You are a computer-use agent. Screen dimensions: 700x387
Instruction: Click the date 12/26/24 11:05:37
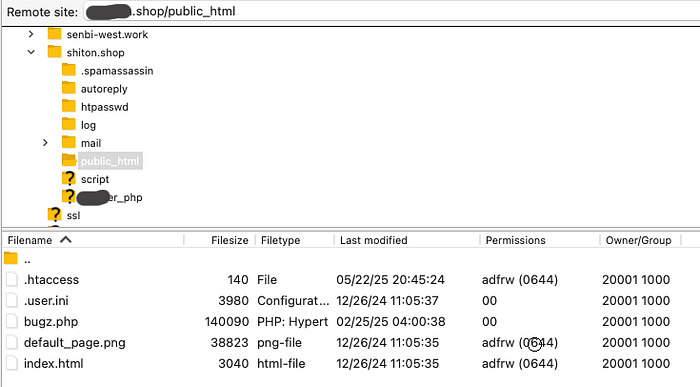pos(388,301)
